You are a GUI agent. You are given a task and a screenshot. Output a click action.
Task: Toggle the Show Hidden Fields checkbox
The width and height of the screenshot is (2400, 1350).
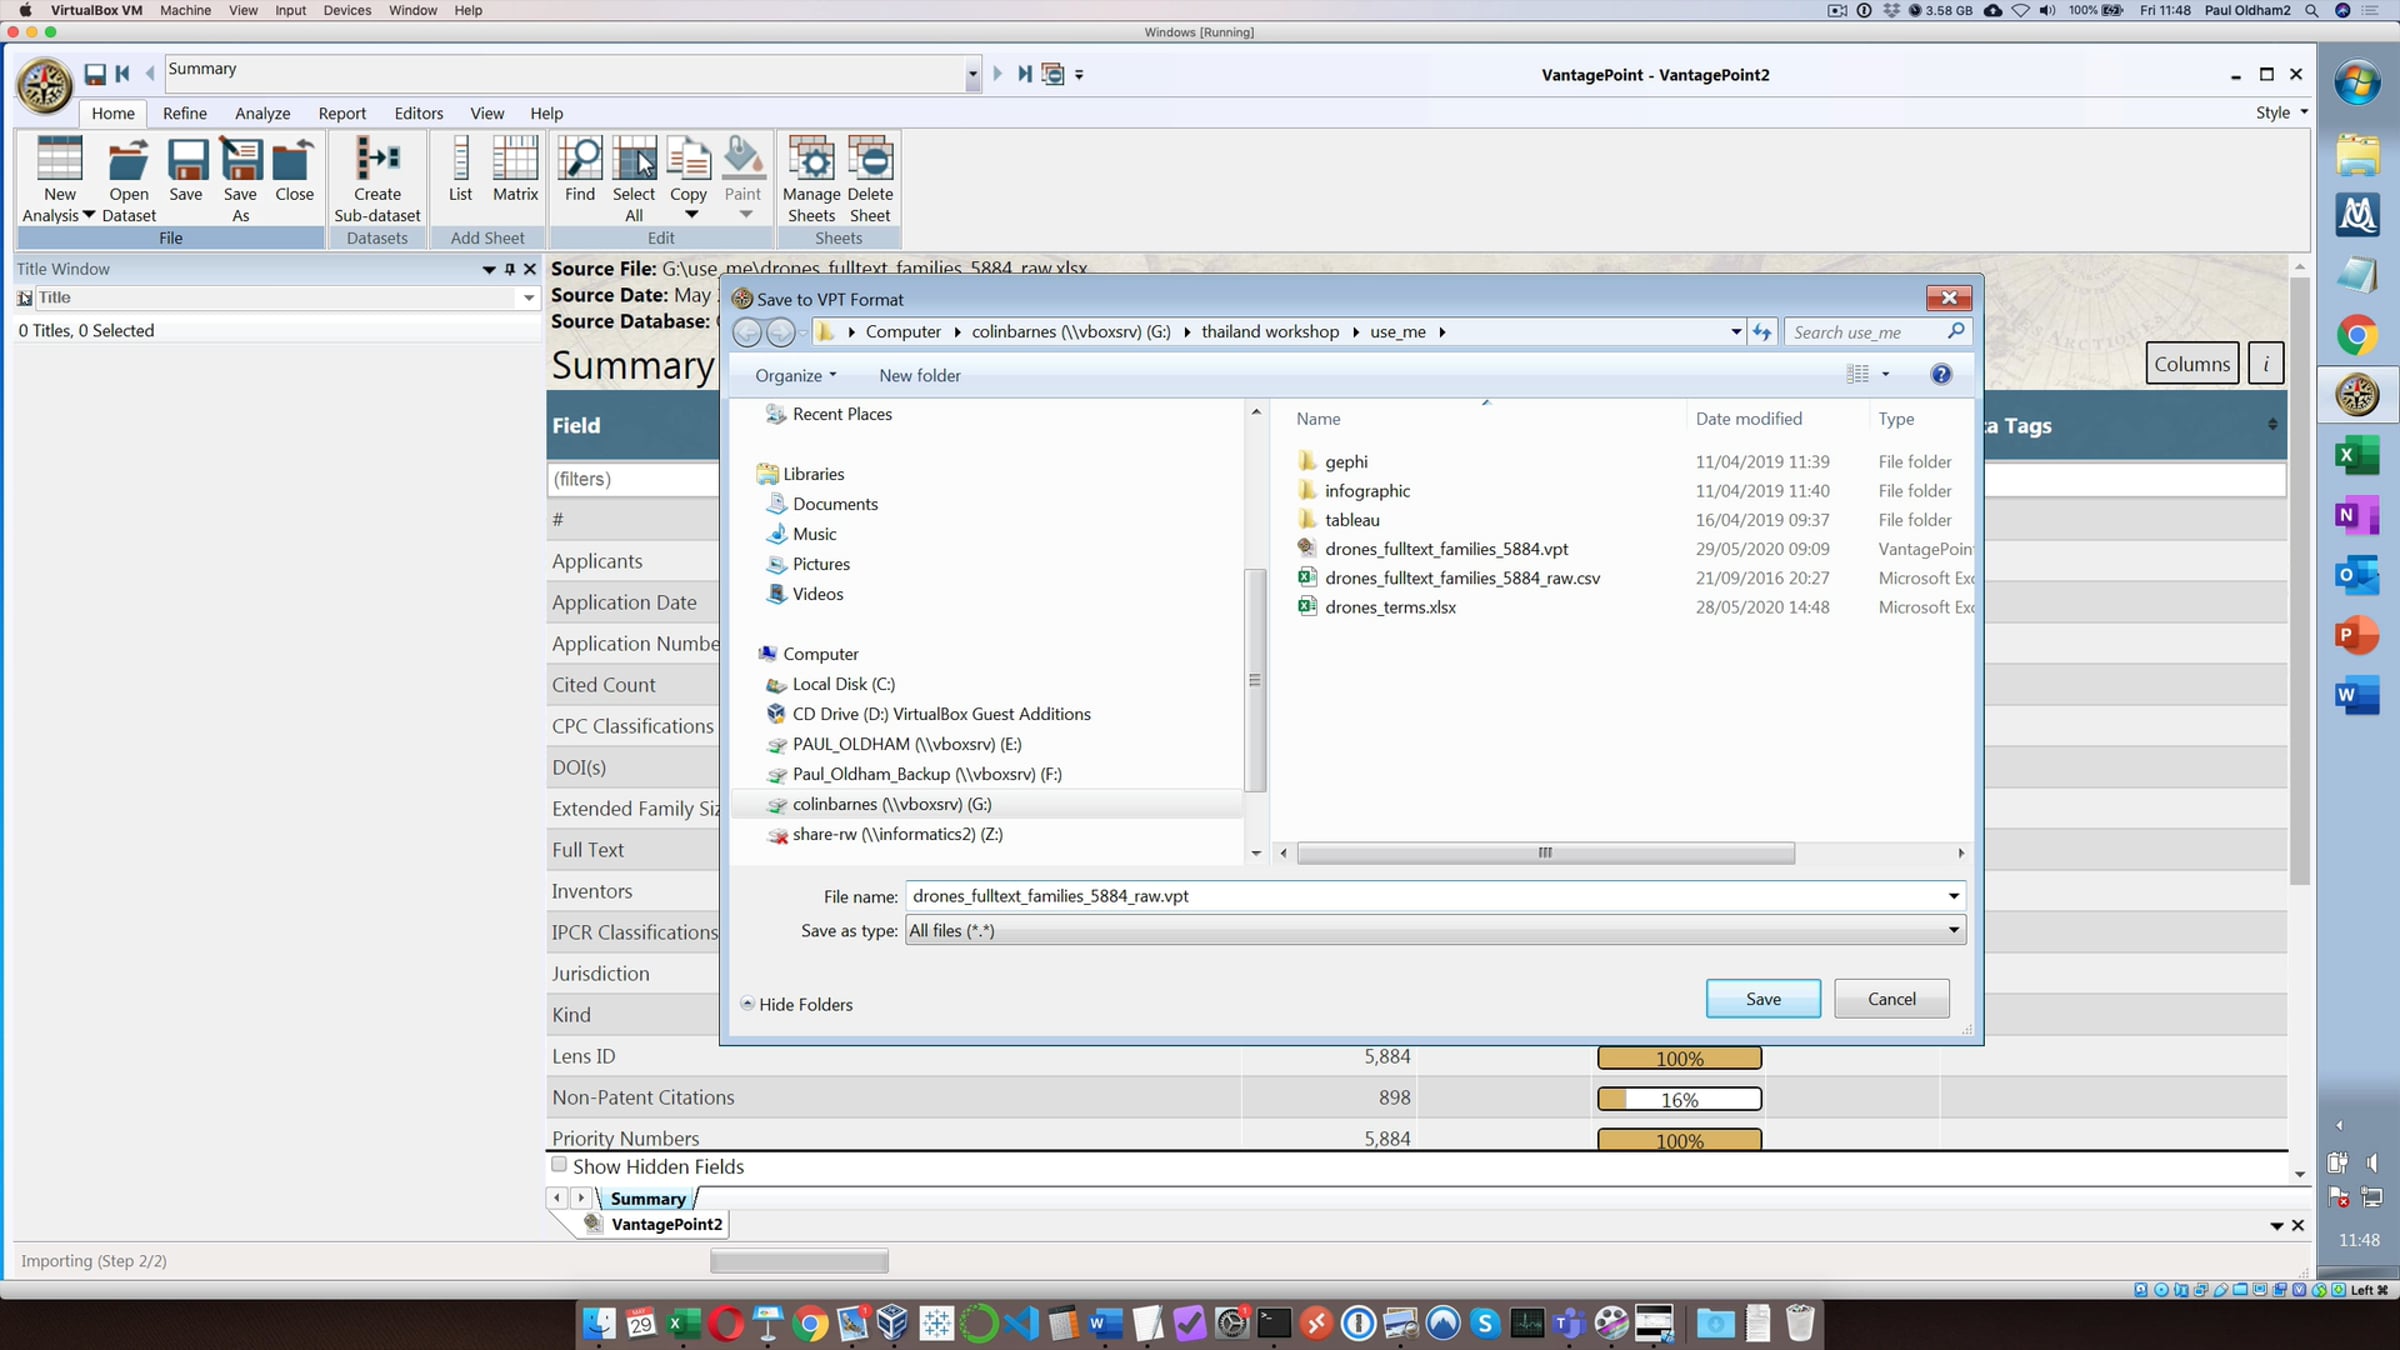pos(559,1165)
